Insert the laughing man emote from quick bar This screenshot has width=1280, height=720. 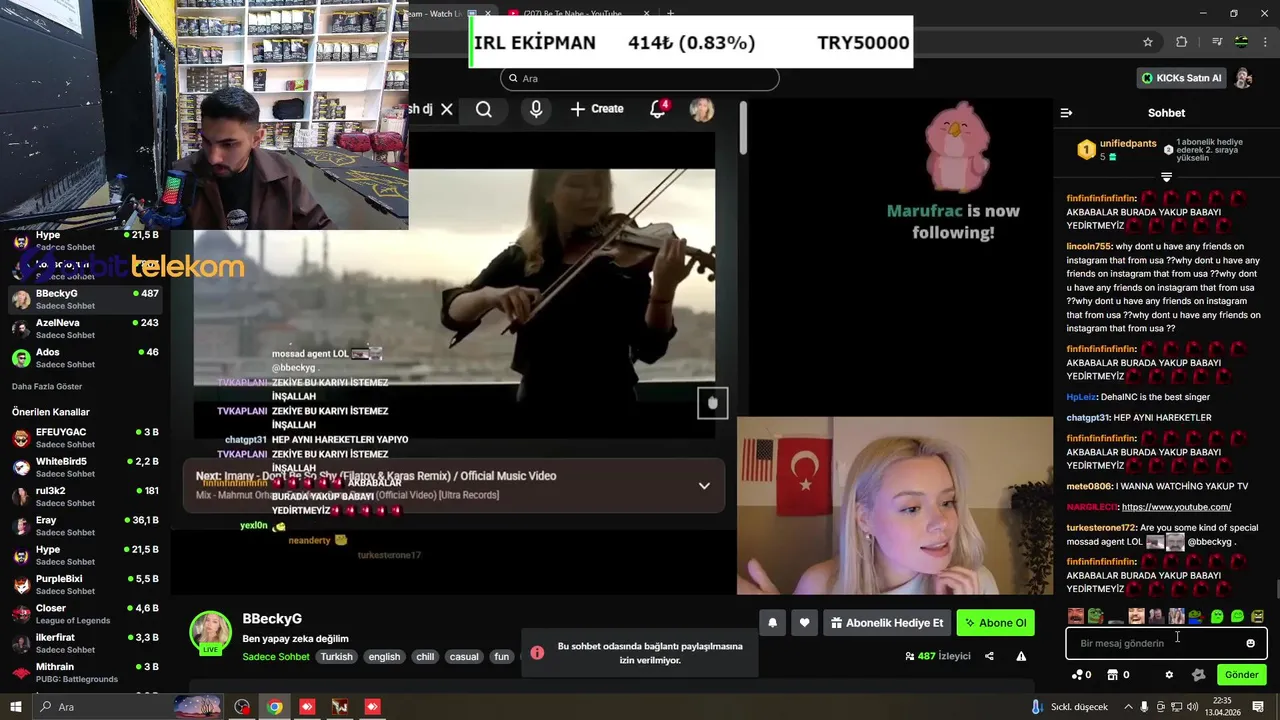[x=1076, y=616]
